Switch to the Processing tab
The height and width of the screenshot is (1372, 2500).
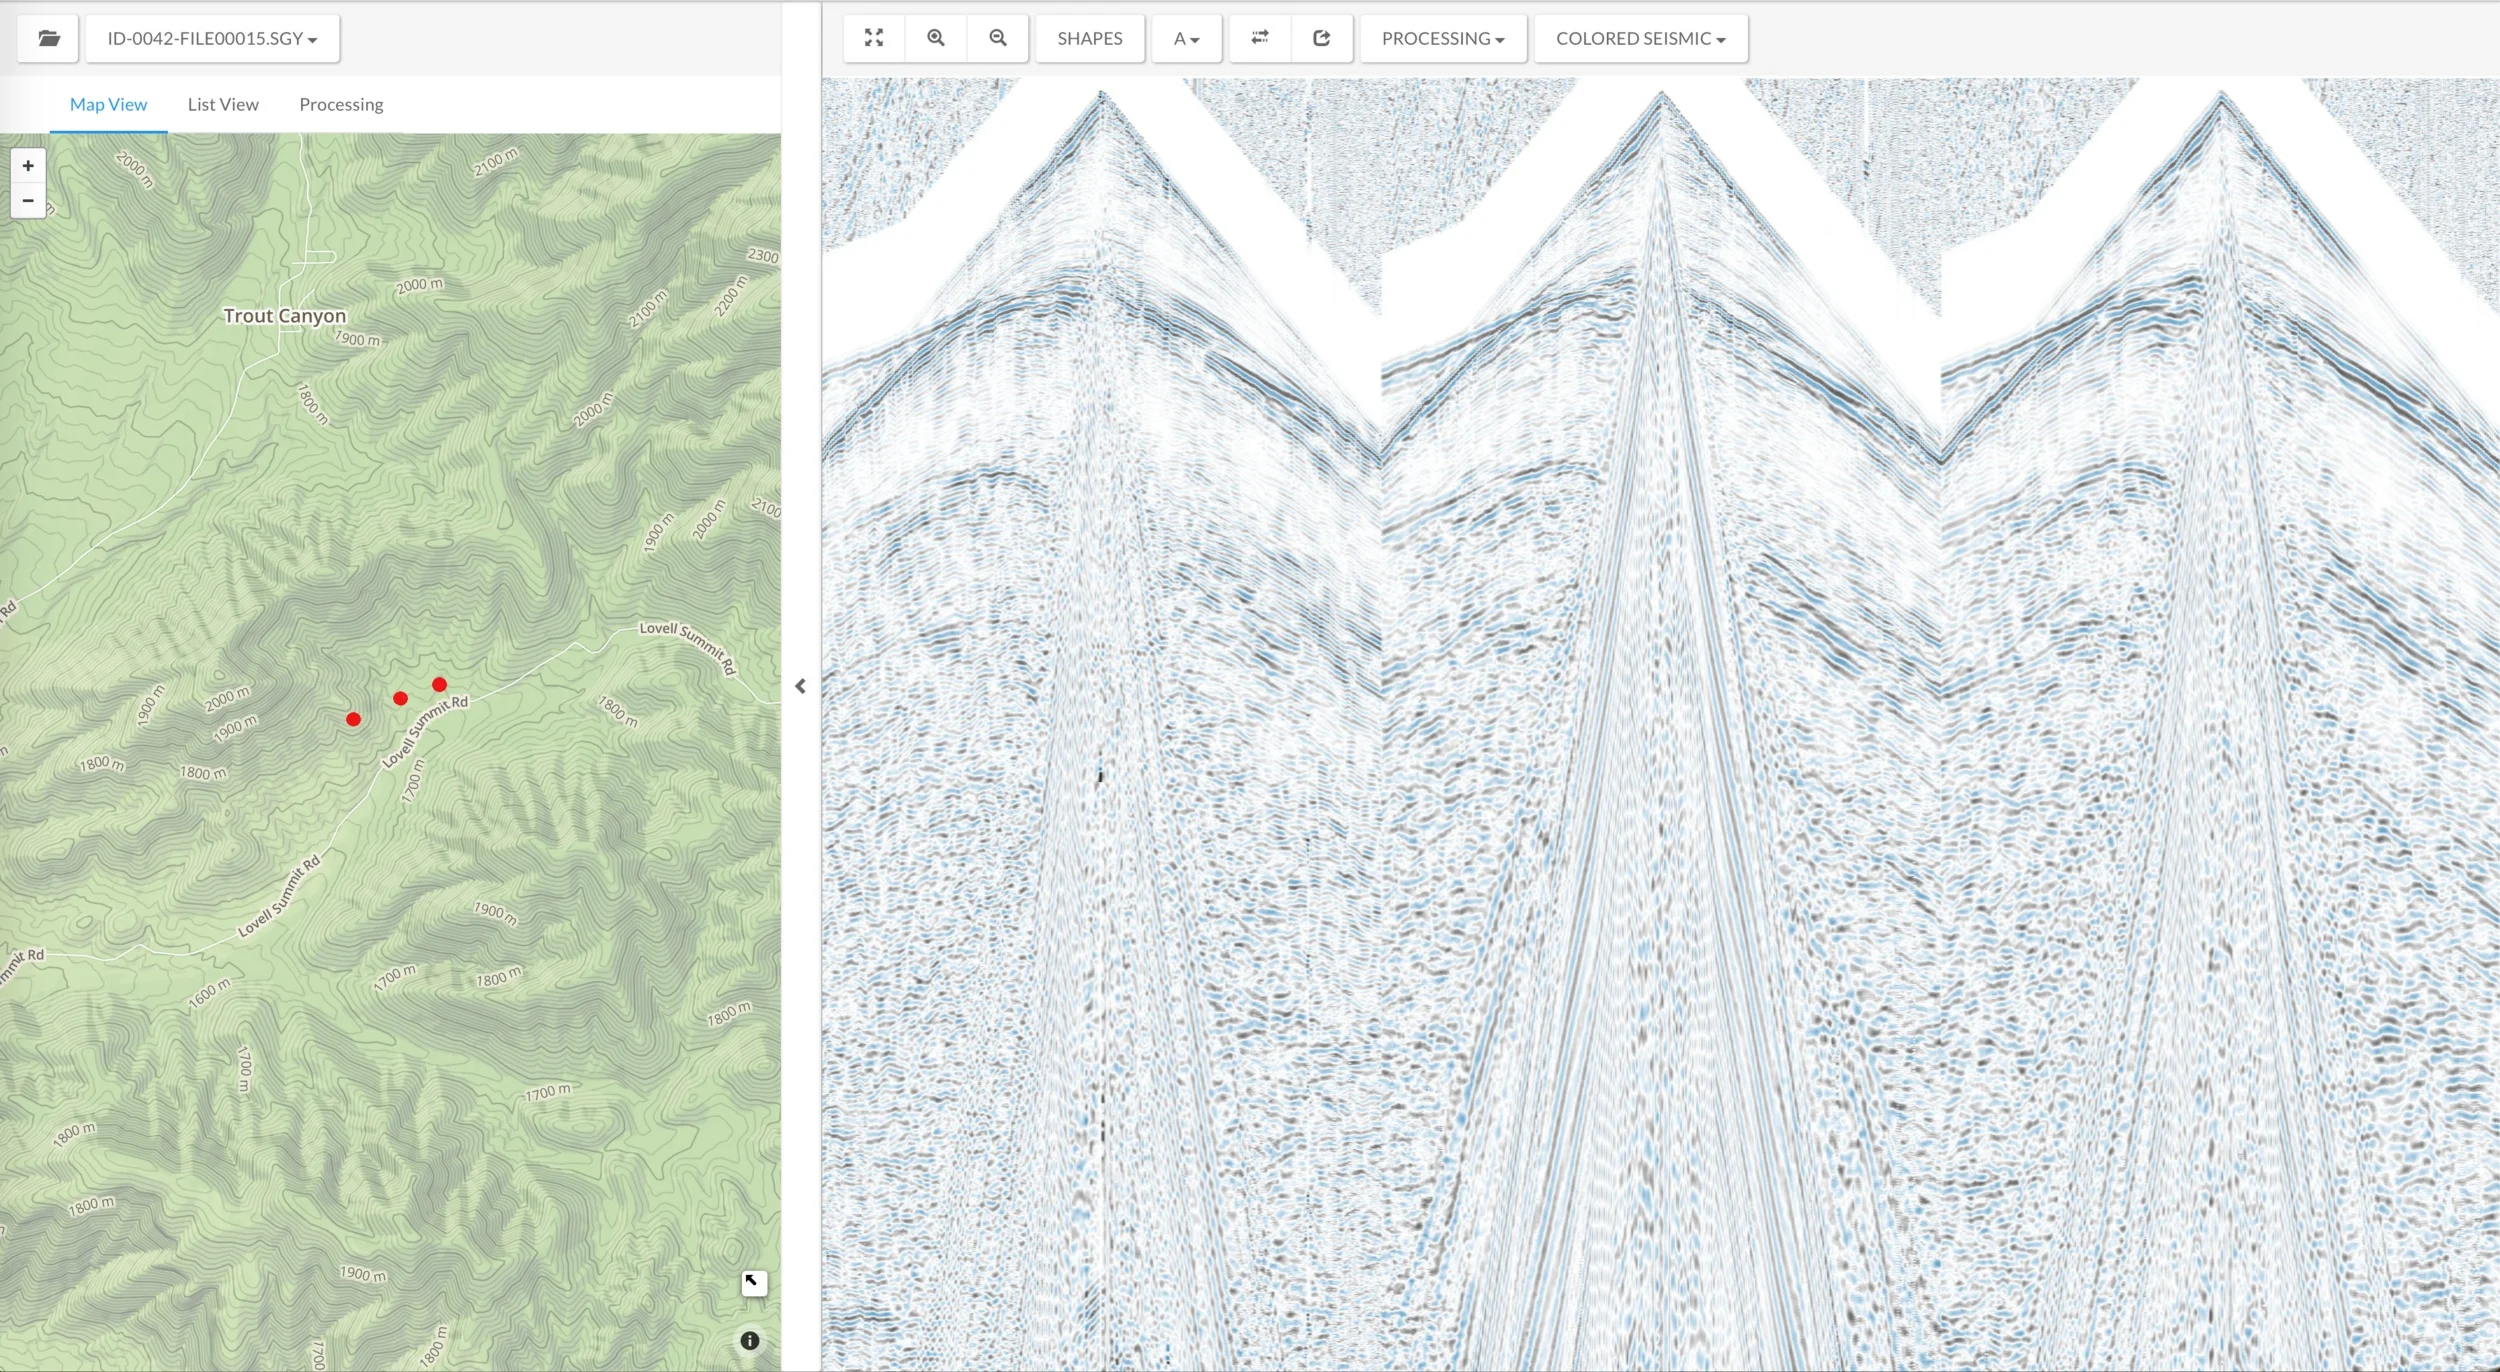pos(341,104)
